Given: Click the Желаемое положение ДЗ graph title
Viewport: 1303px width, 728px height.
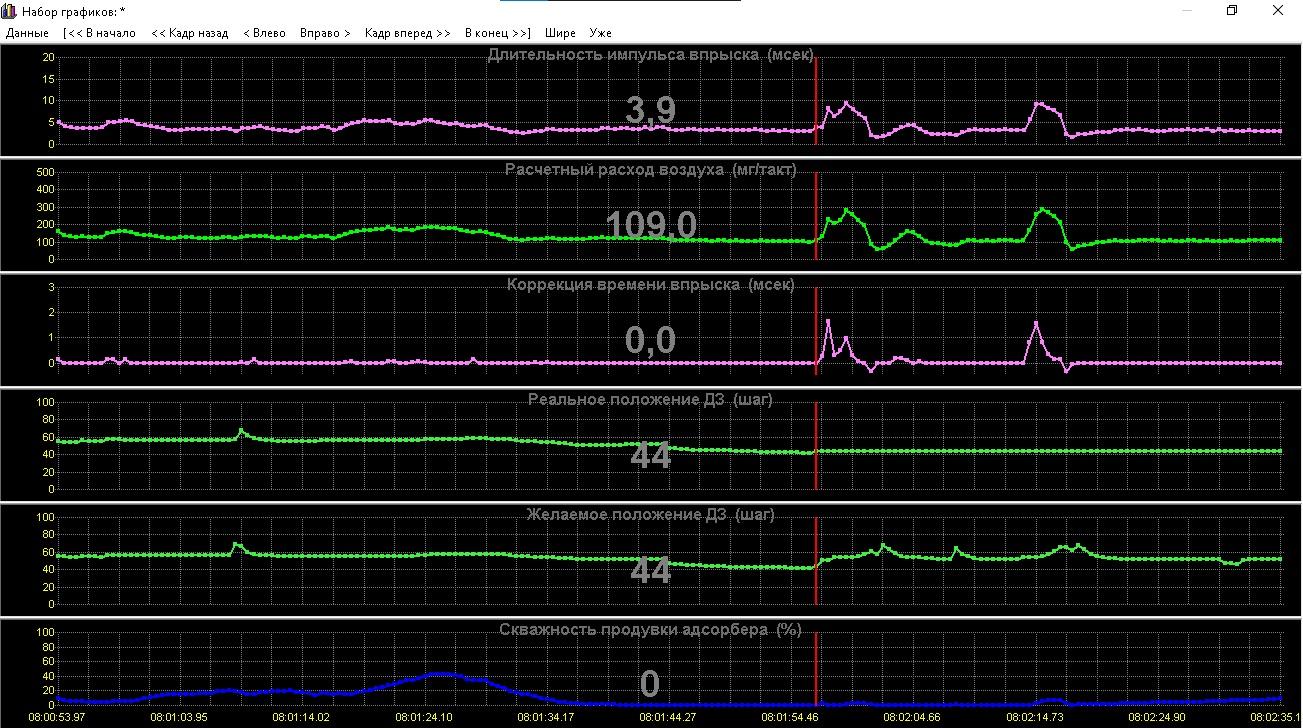Looking at the screenshot, I should point(650,514).
